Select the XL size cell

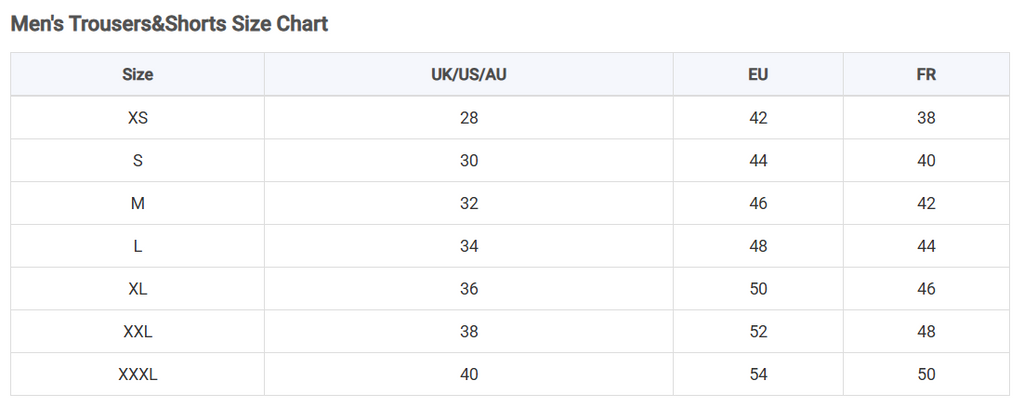(138, 289)
